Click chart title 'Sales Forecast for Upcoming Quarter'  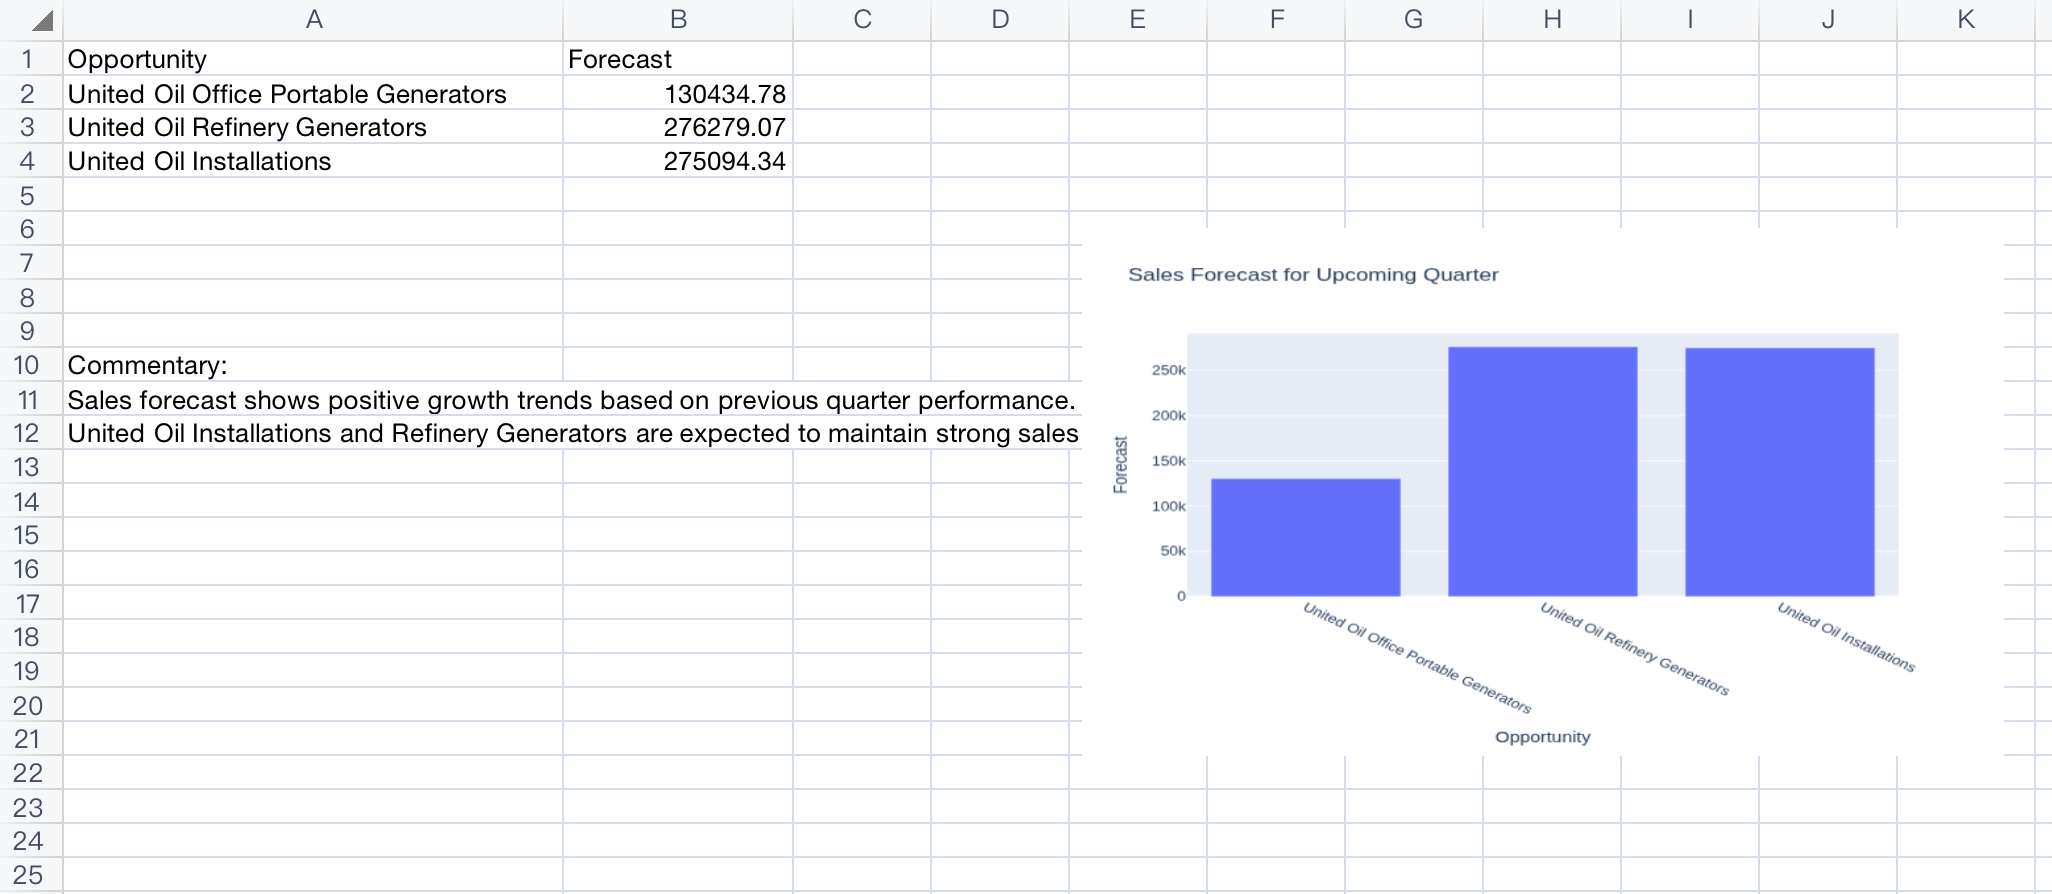click(x=1313, y=274)
